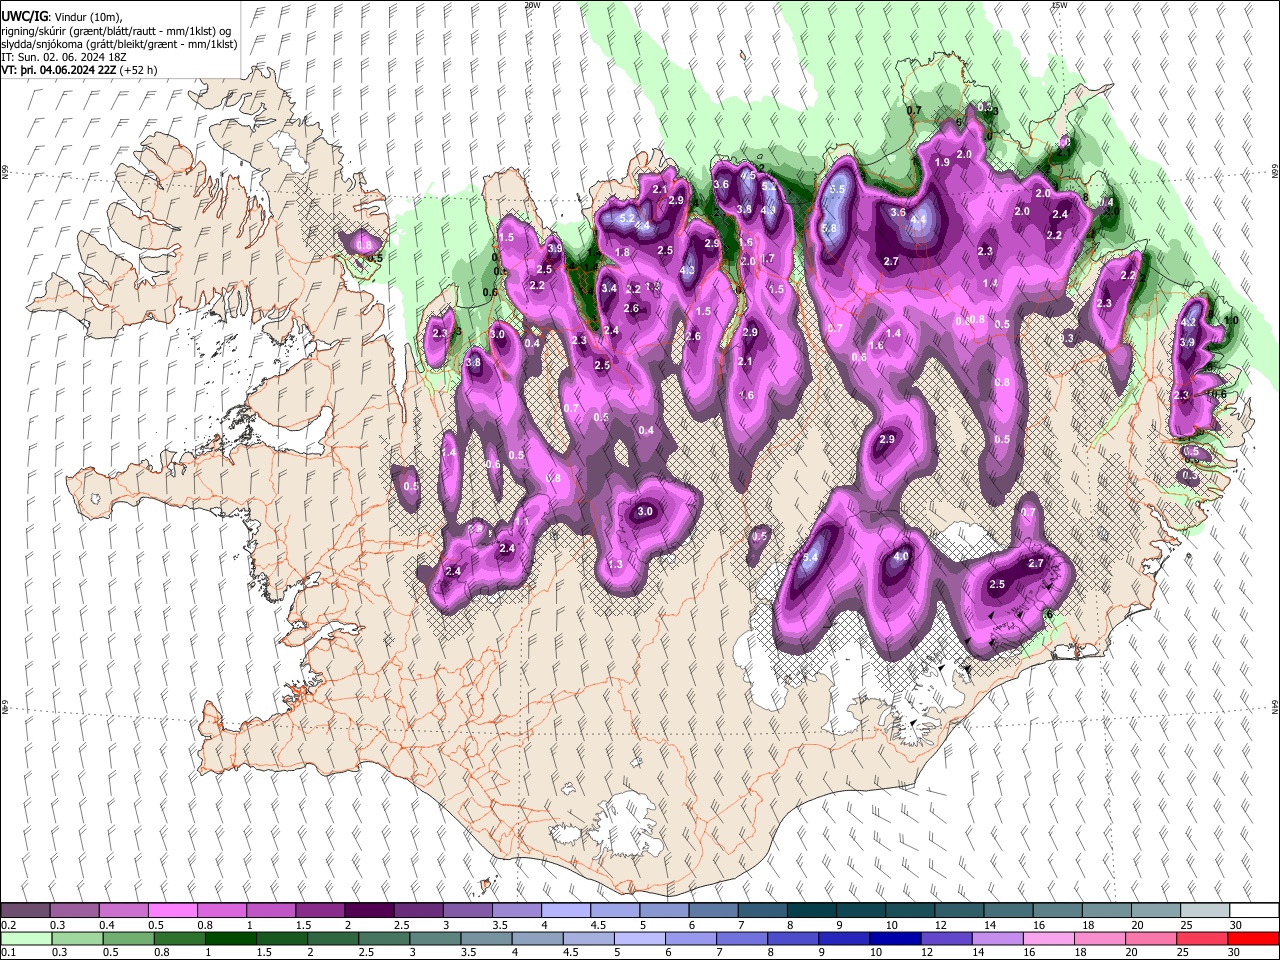Click the 'slydda/snjókoma' legend description line
This screenshot has width=1280, height=960.
click(119, 44)
